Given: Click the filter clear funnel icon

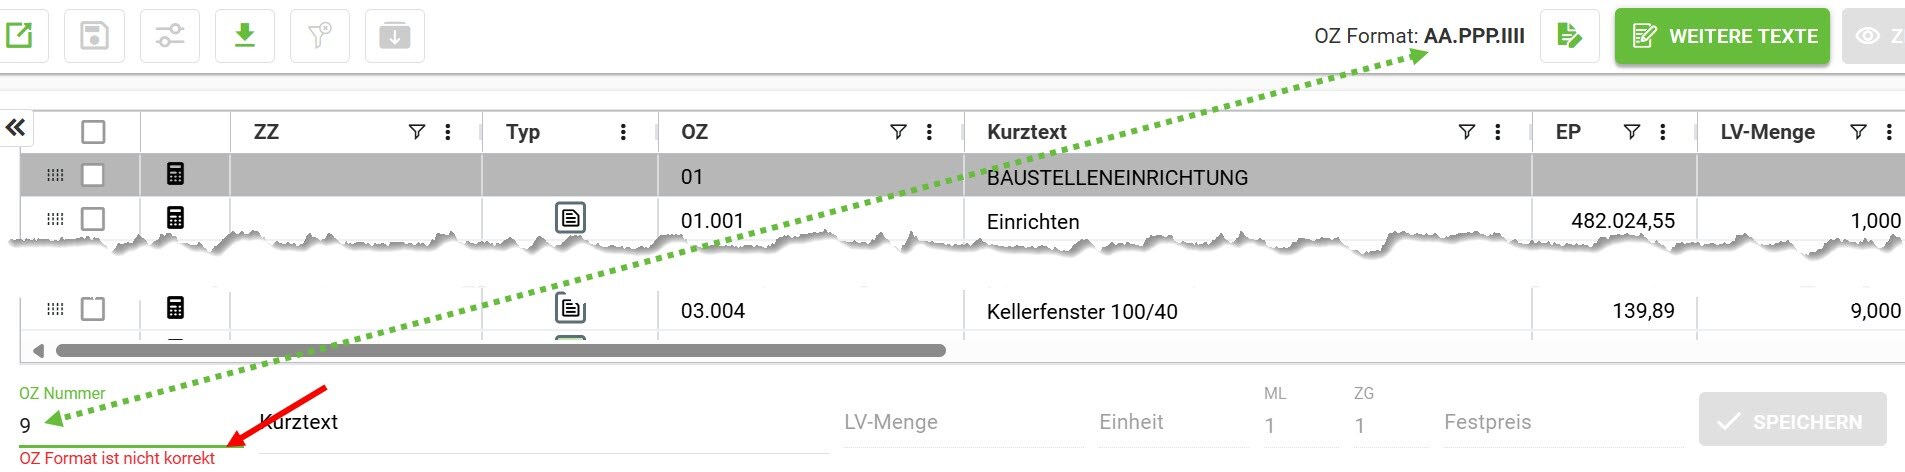Looking at the screenshot, I should tap(319, 36).
